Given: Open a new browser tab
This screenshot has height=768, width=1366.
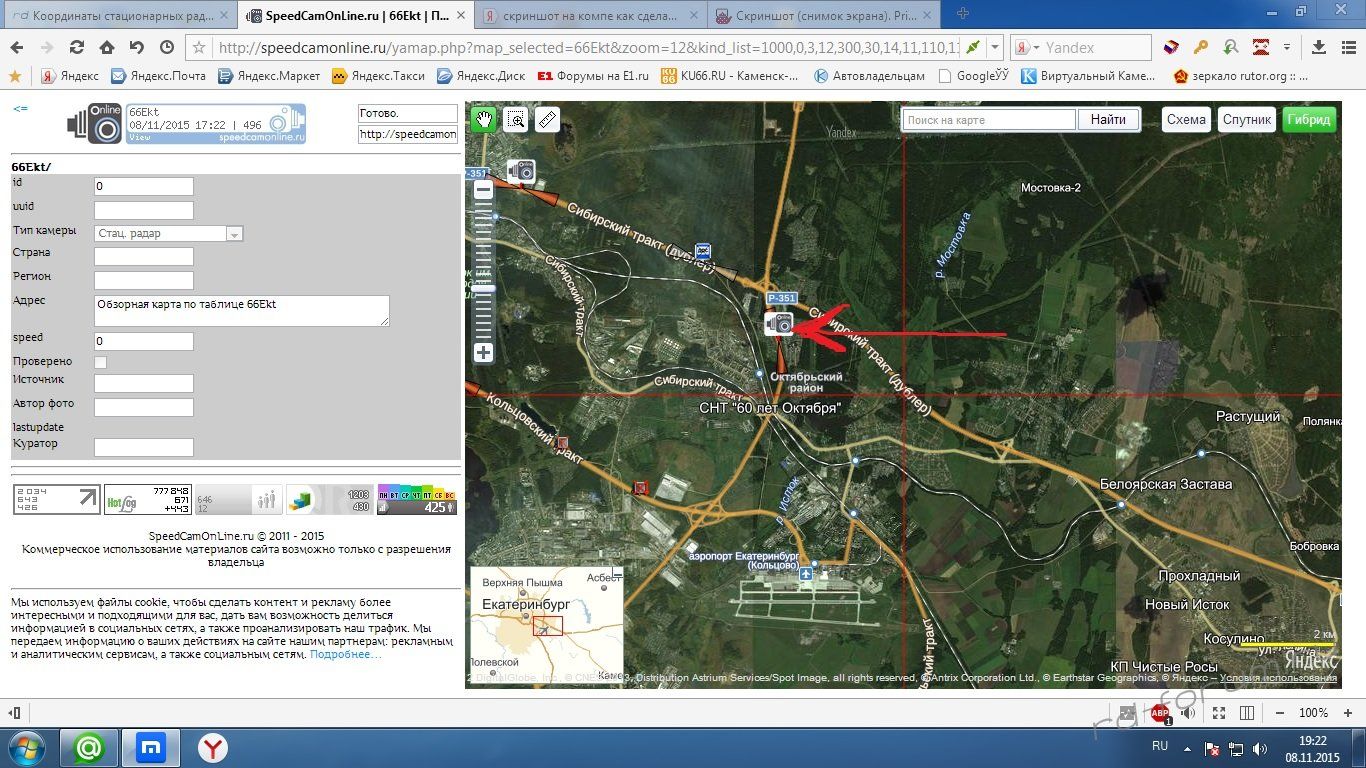Looking at the screenshot, I should [962, 14].
